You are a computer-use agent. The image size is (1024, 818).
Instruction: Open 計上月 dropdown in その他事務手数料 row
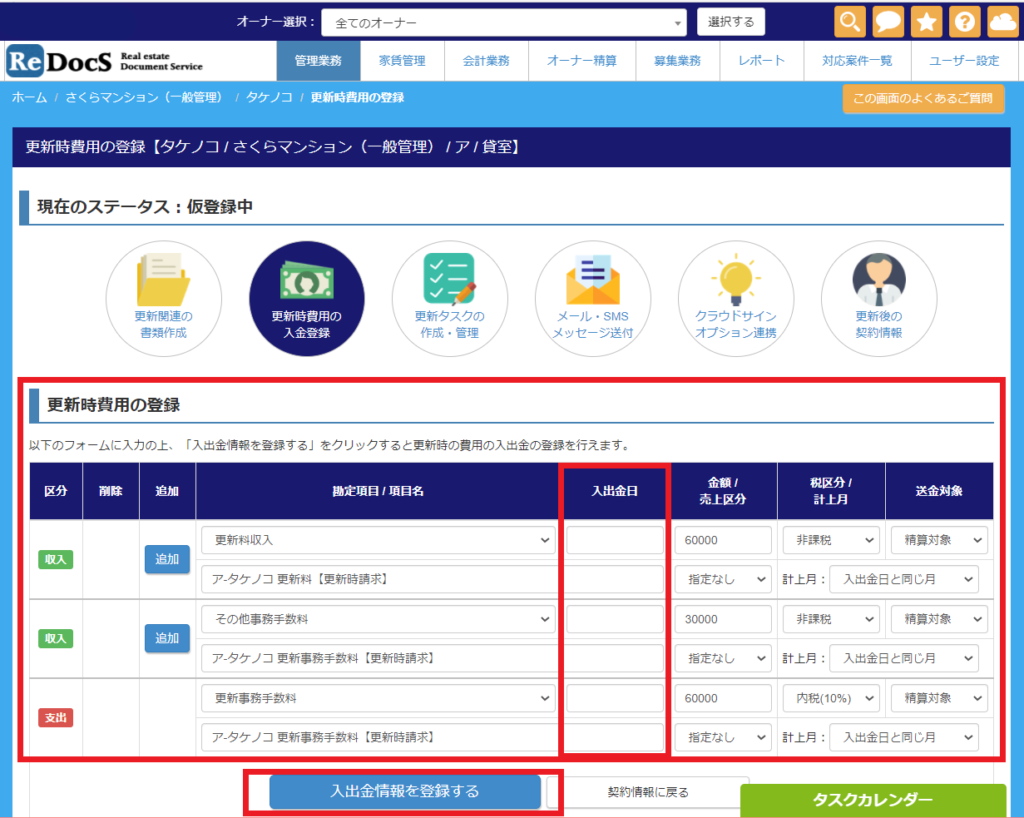[x=904, y=658]
